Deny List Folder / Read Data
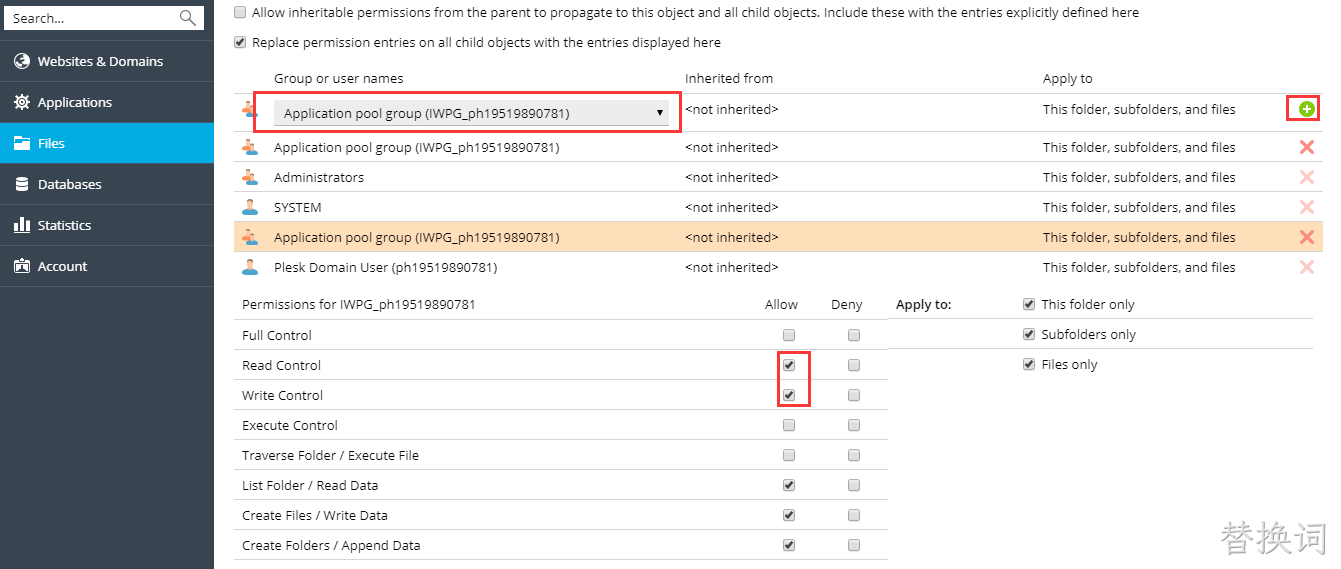This screenshot has width=1341, height=569. (x=854, y=485)
